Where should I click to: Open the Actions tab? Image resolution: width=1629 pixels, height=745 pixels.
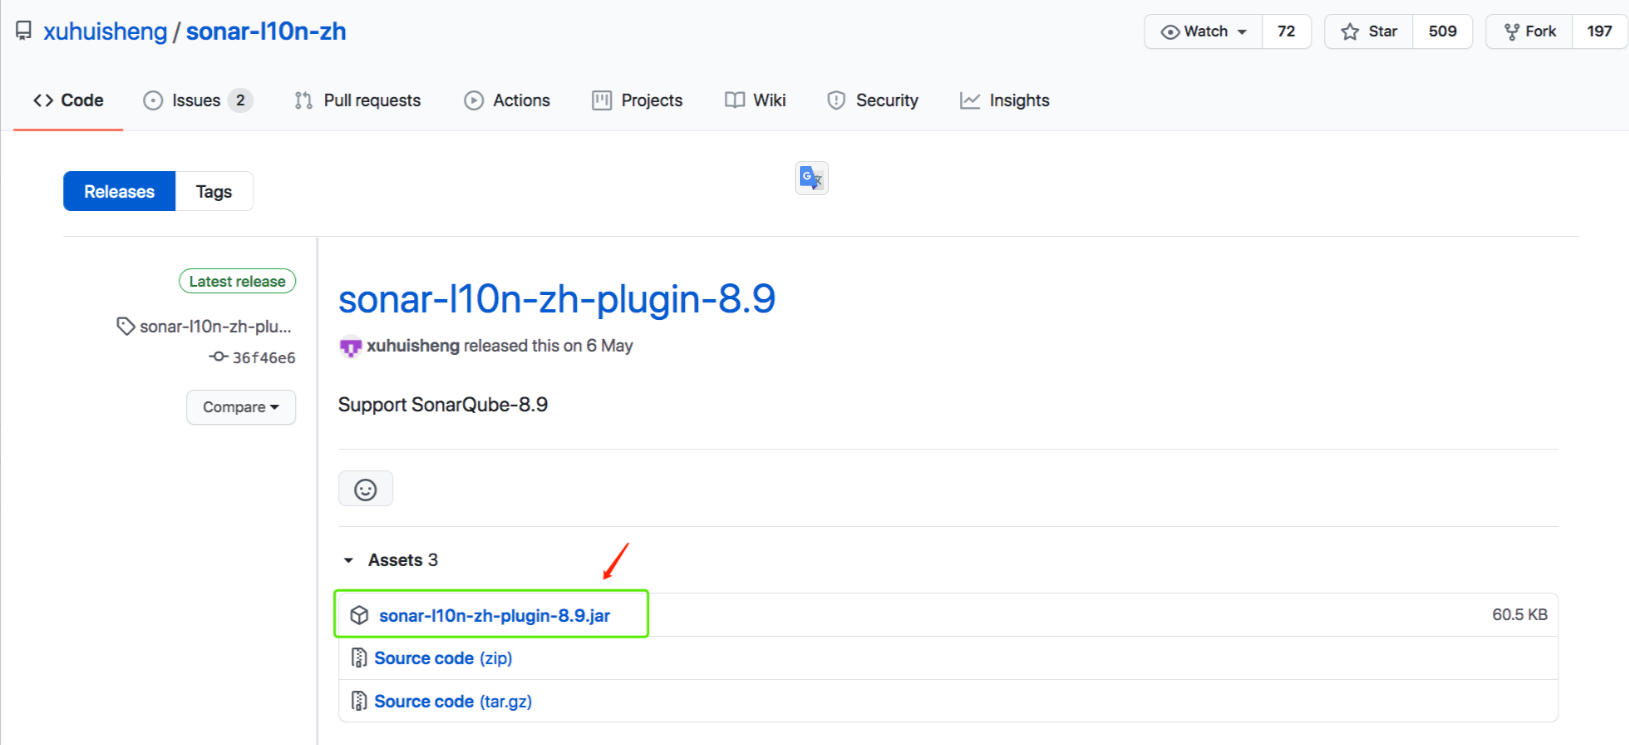pyautogui.click(x=507, y=100)
